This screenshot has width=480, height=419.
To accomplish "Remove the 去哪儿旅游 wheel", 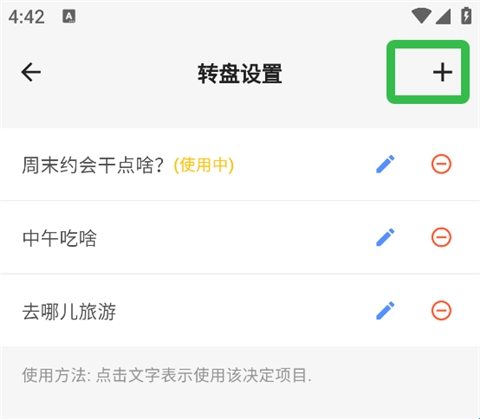I will click(441, 311).
